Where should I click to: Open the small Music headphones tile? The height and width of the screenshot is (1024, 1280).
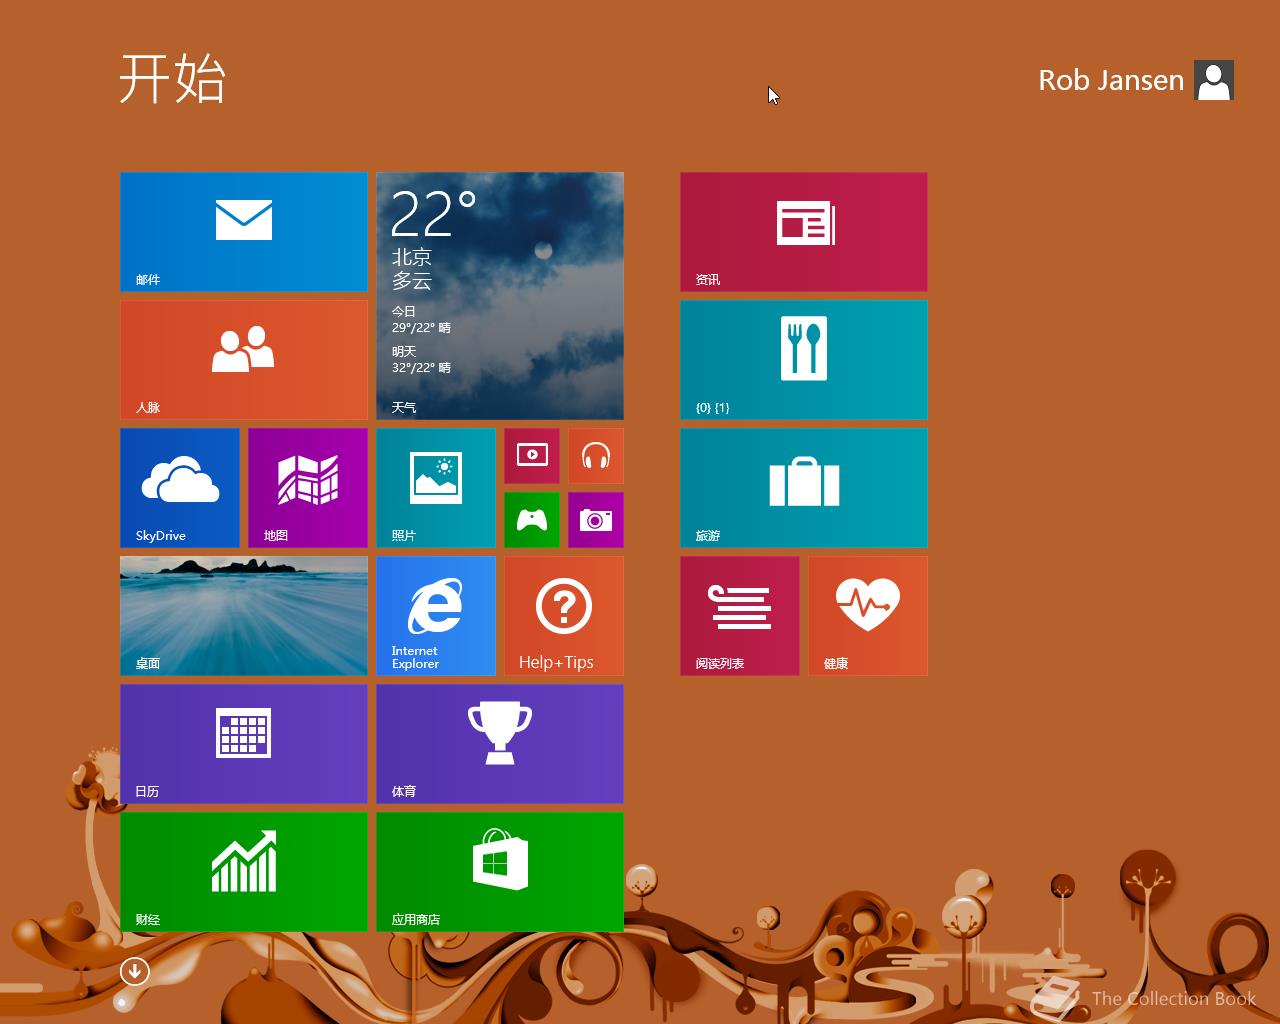[596, 456]
